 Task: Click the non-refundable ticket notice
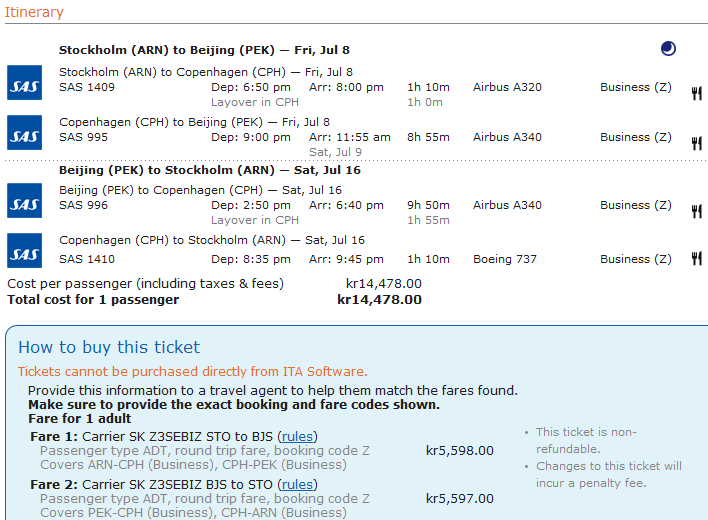[x=586, y=440]
